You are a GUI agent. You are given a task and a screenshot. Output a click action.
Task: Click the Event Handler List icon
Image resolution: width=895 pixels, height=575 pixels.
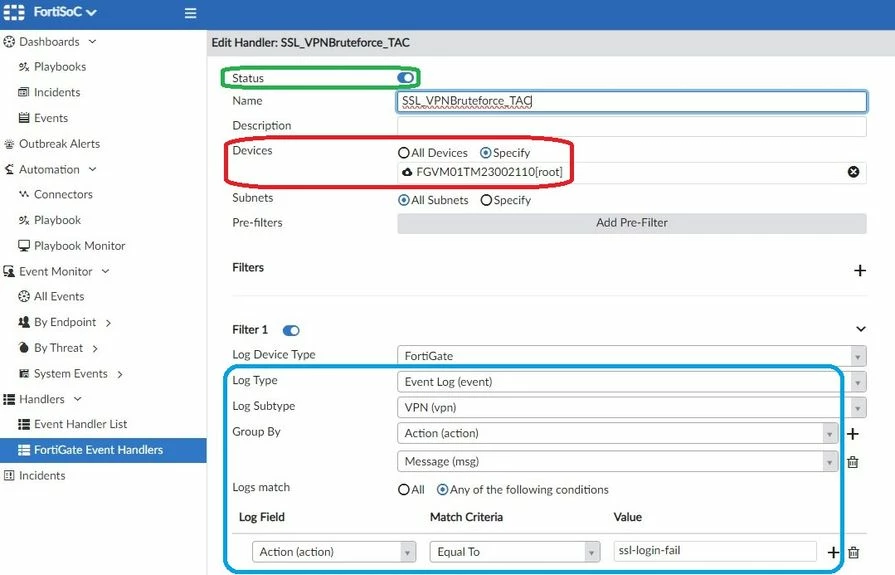point(23,424)
